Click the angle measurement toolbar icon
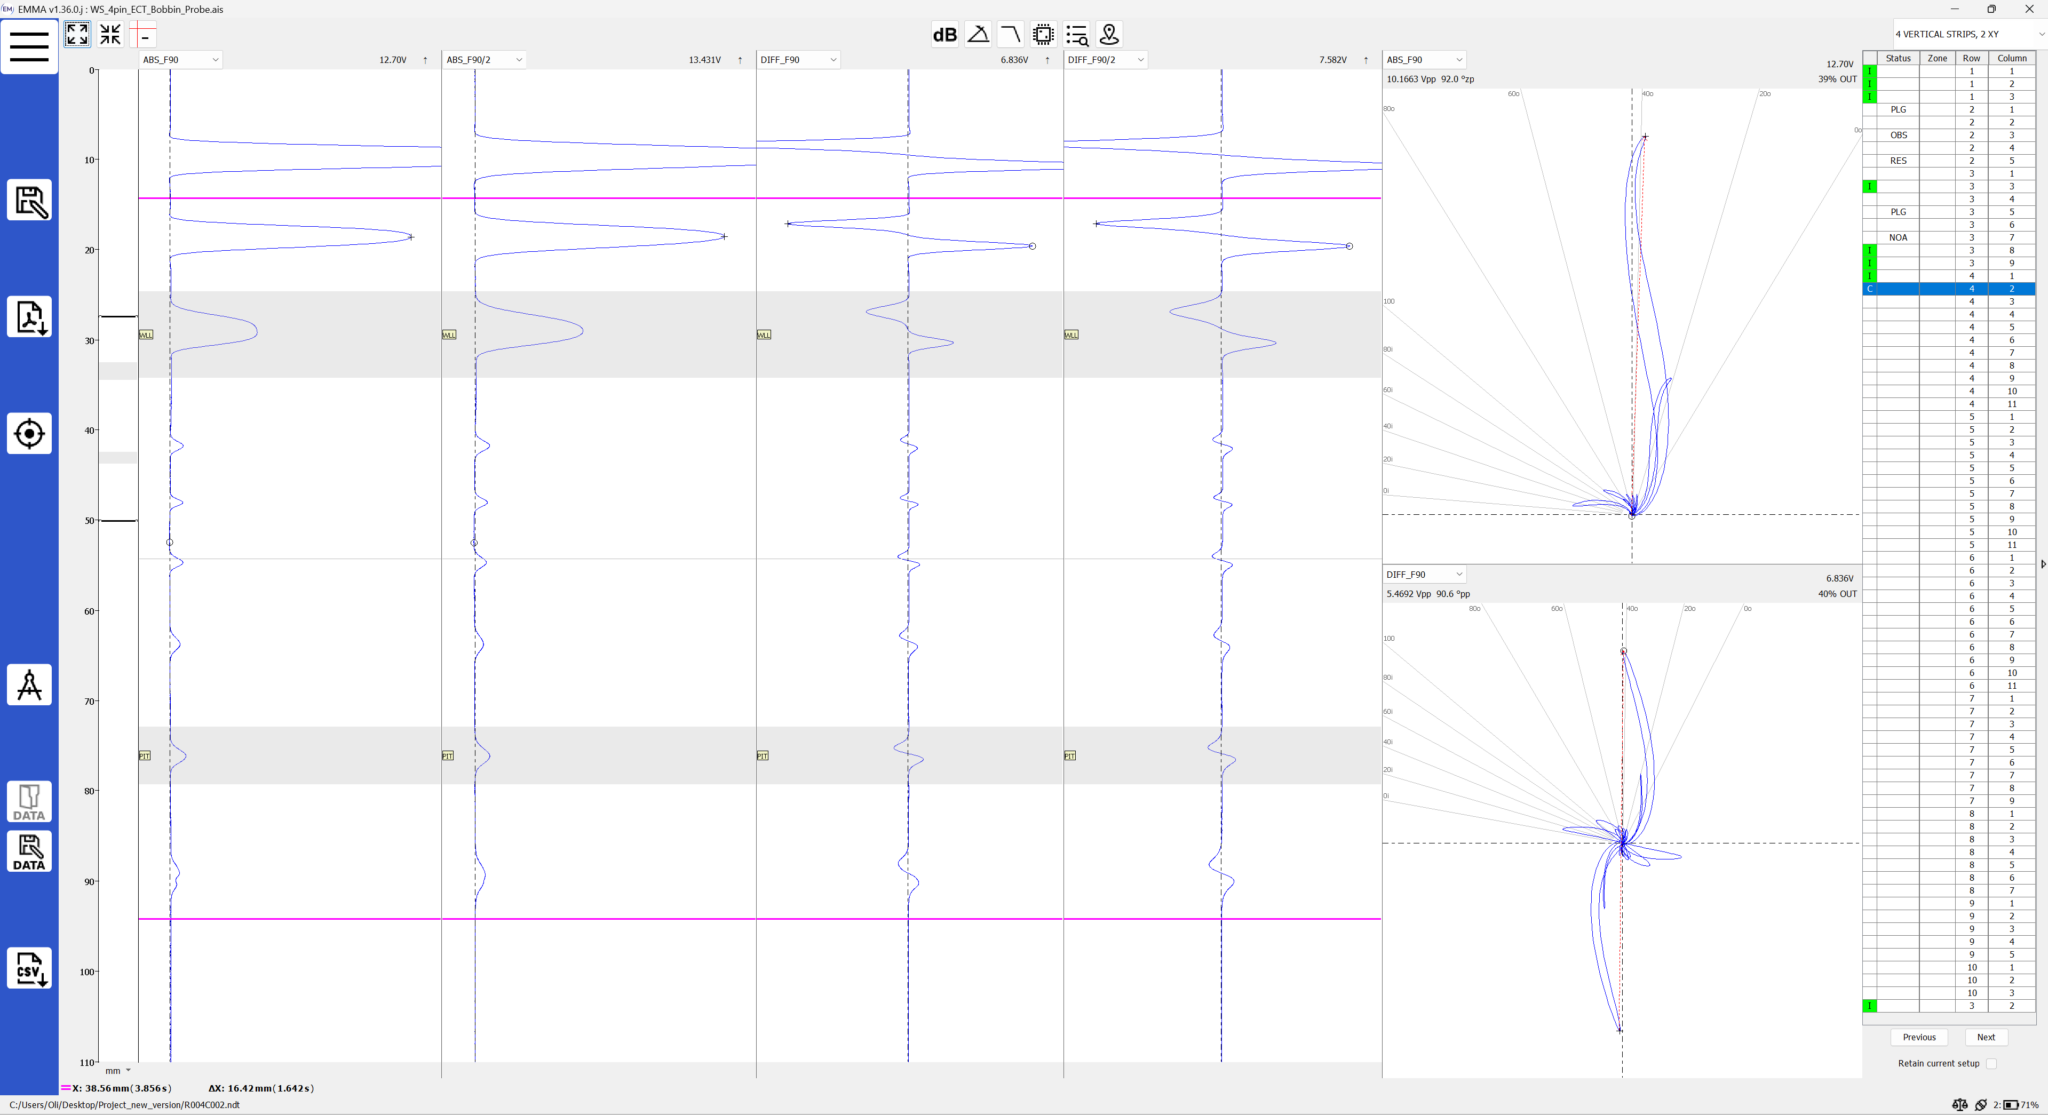Image resolution: width=2048 pixels, height=1115 pixels. coord(978,35)
